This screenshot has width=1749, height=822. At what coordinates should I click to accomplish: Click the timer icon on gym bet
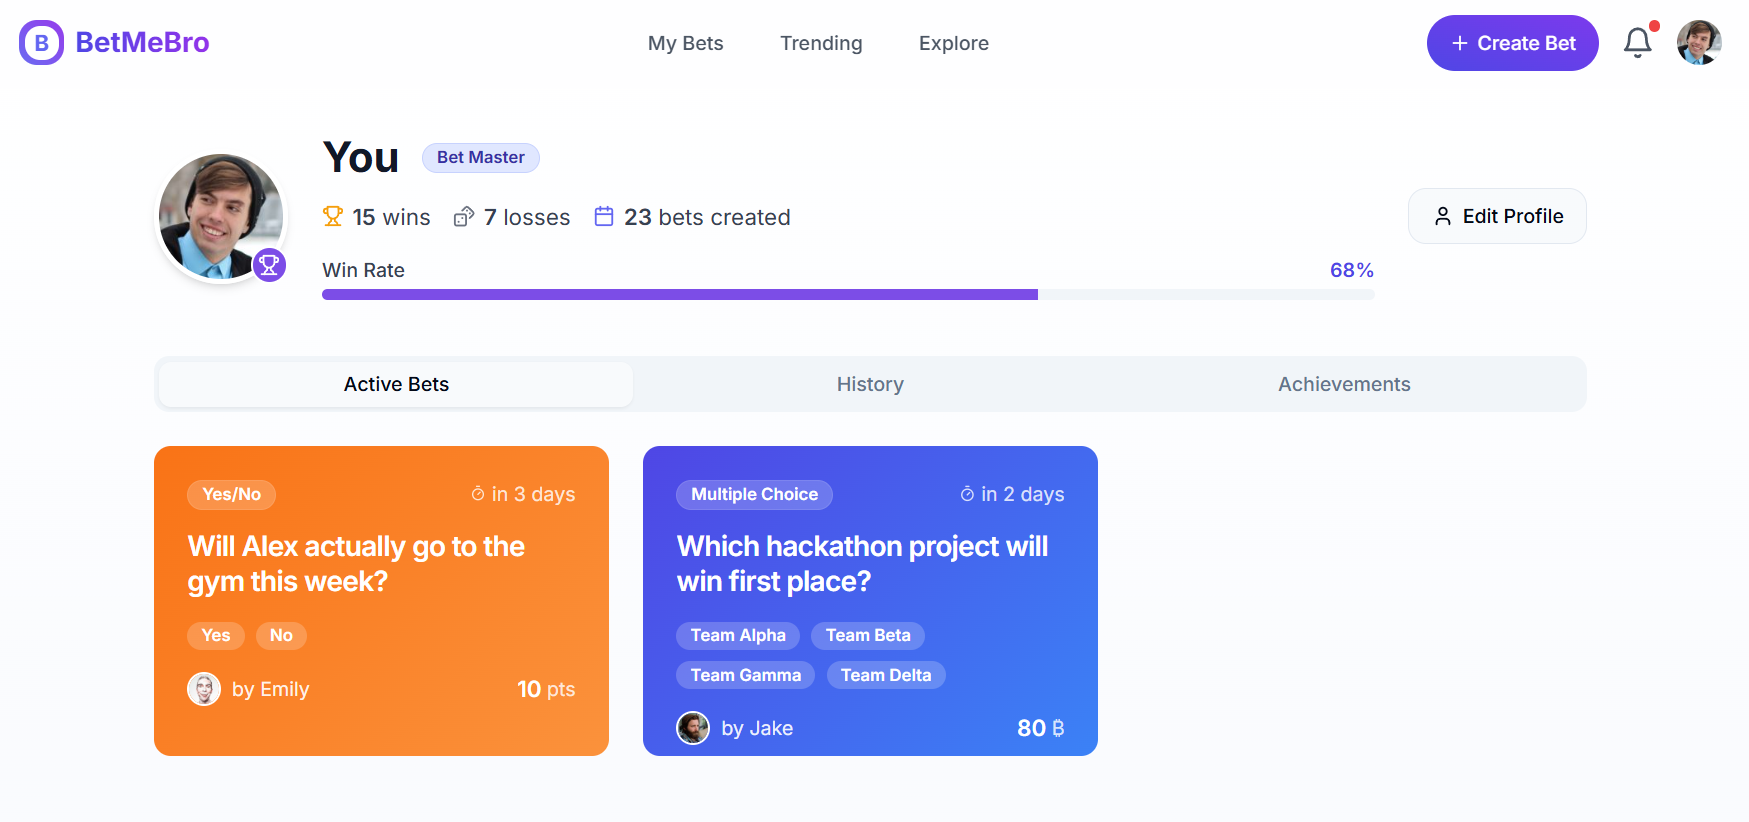point(478,494)
